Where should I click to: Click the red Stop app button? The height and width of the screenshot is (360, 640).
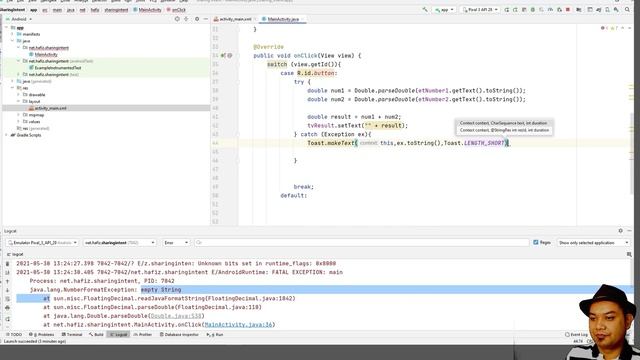[x=568, y=9]
